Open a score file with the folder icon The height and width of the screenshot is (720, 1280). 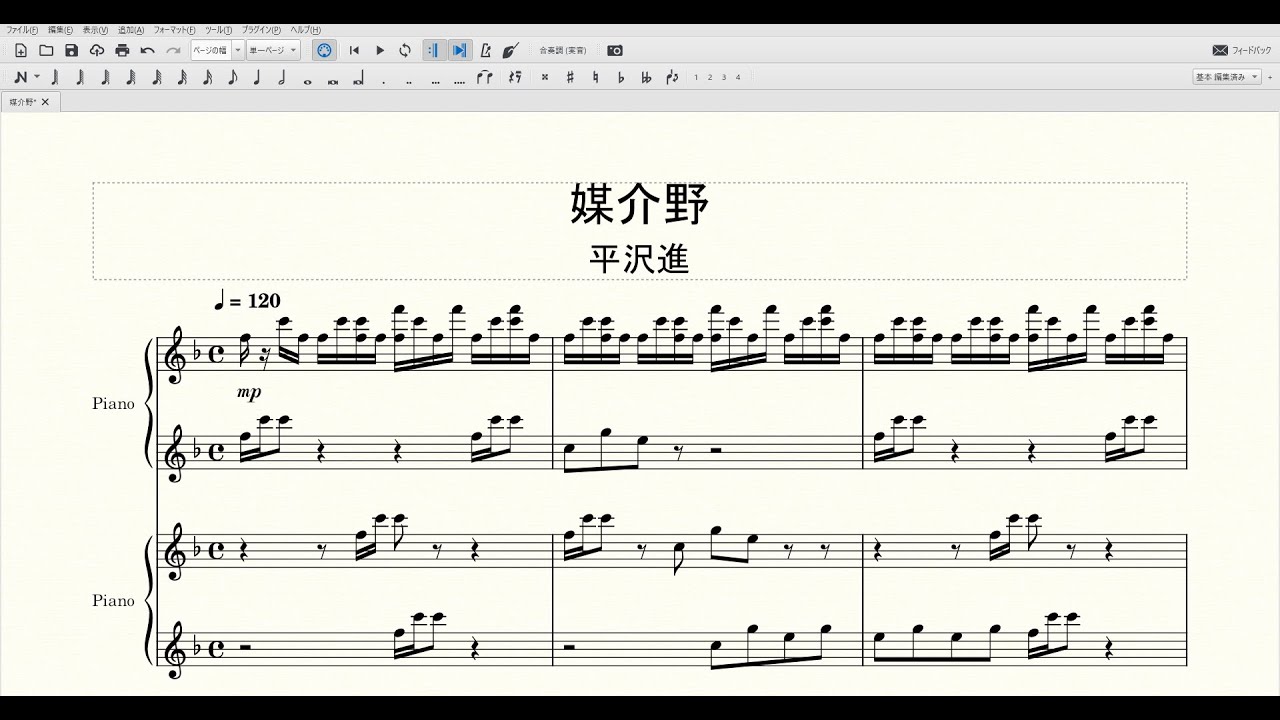(46, 50)
